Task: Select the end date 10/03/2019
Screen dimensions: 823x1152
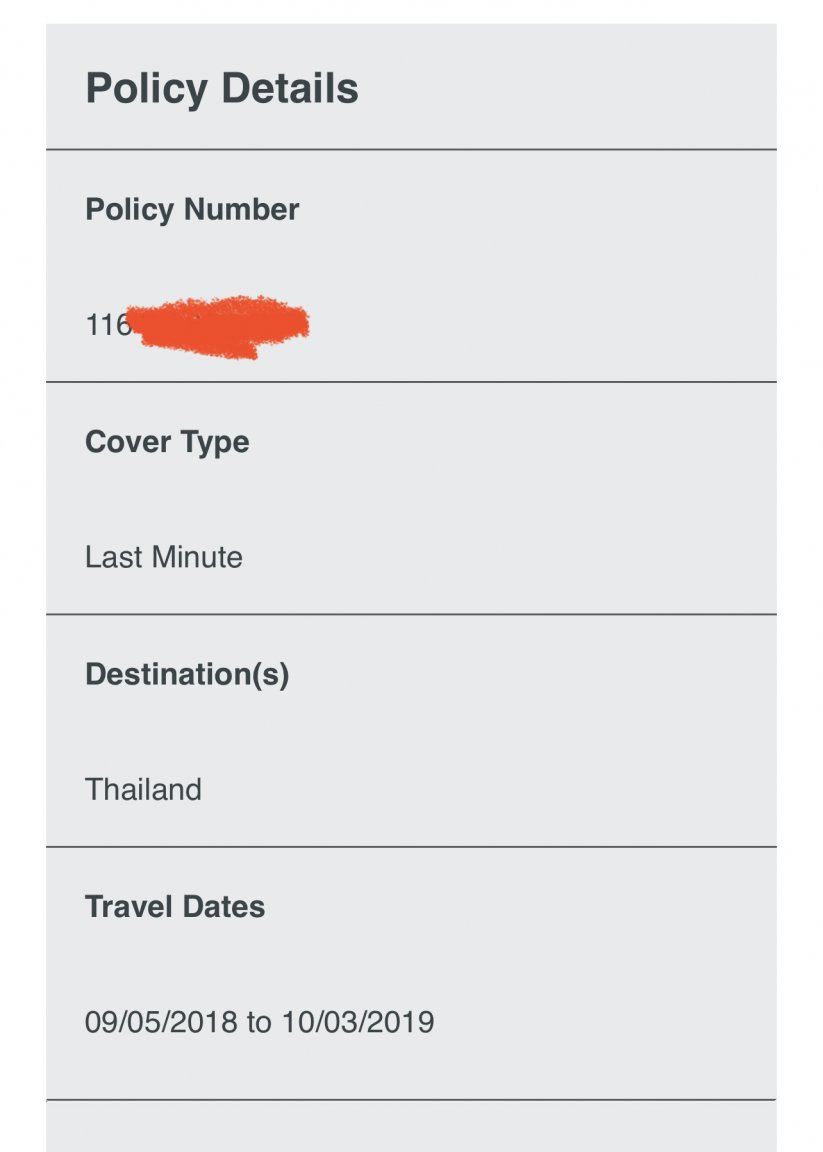Action: pos(358,1022)
